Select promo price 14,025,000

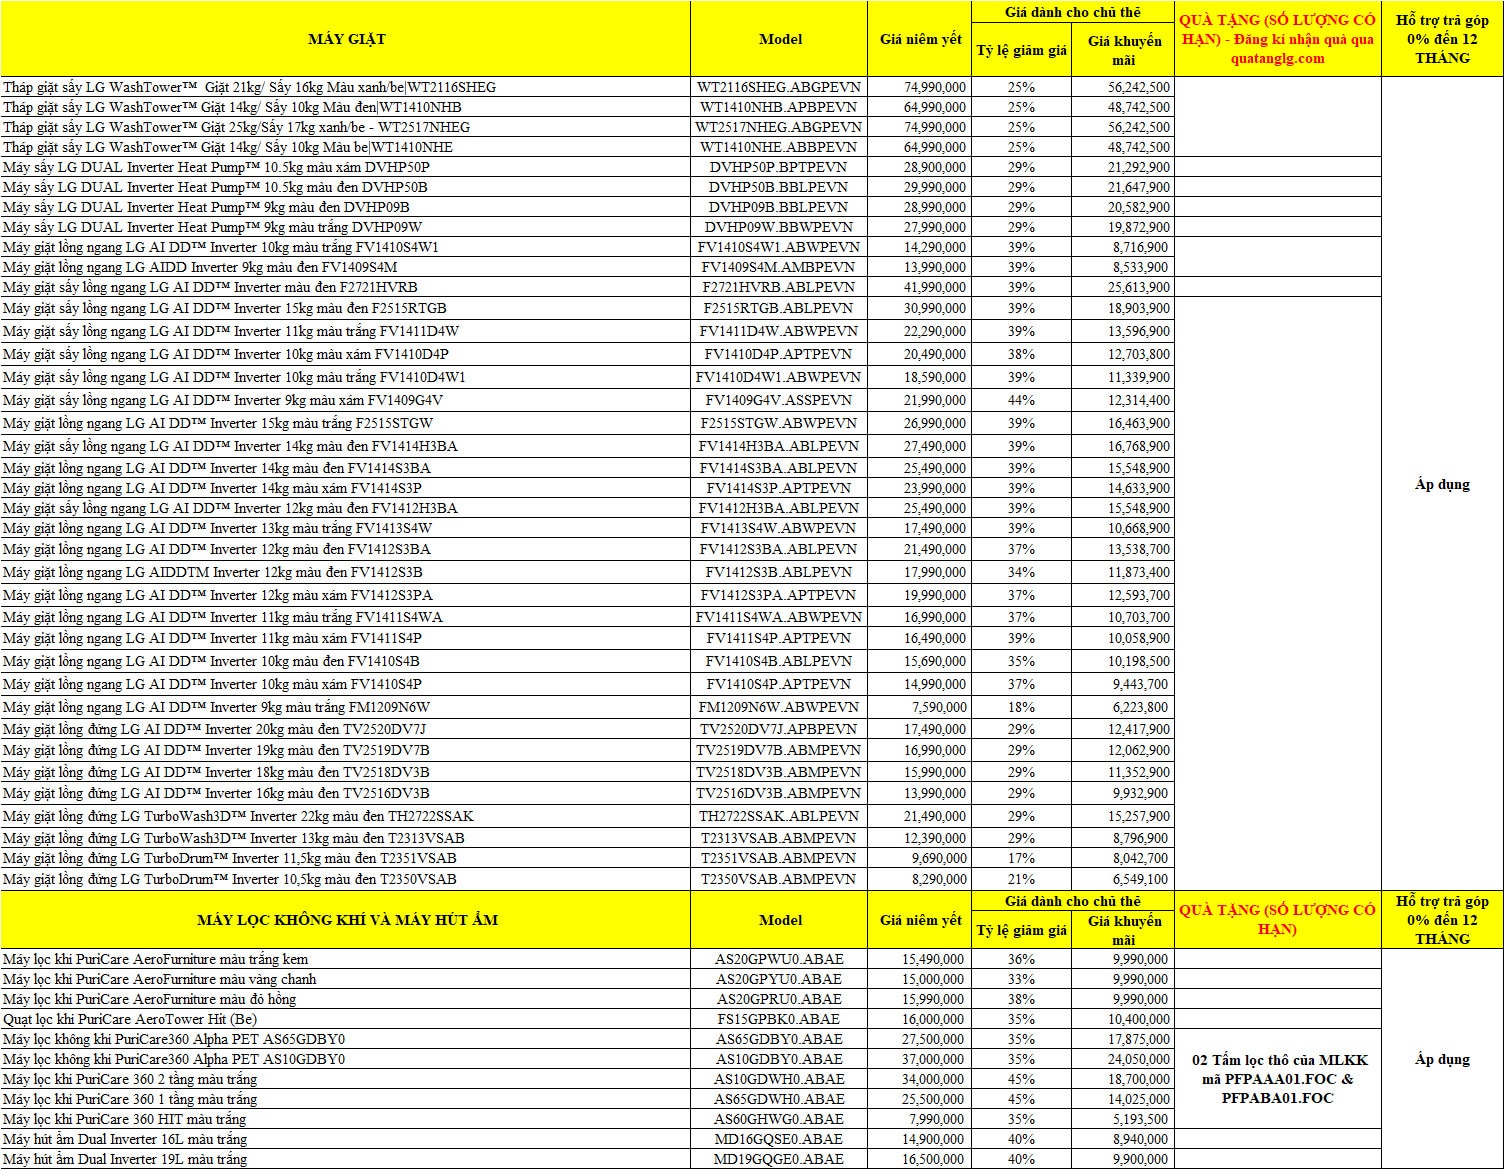point(1122,1099)
